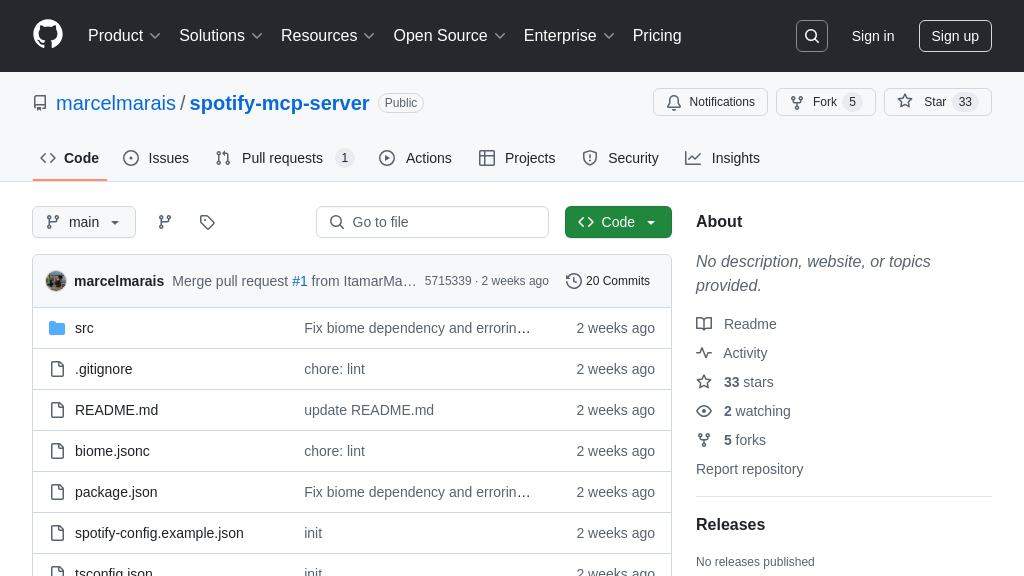Viewport: 1024px width, 576px height.
Task: Open the Projects tab
Action: (x=517, y=158)
